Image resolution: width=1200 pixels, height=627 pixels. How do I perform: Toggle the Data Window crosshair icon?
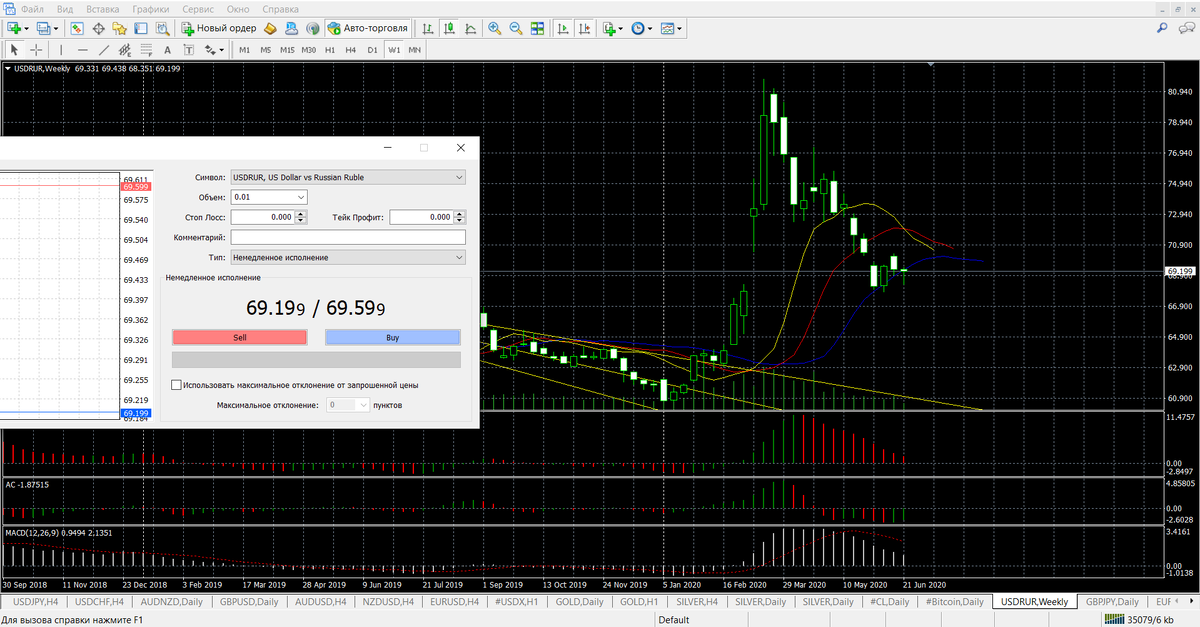point(98,28)
